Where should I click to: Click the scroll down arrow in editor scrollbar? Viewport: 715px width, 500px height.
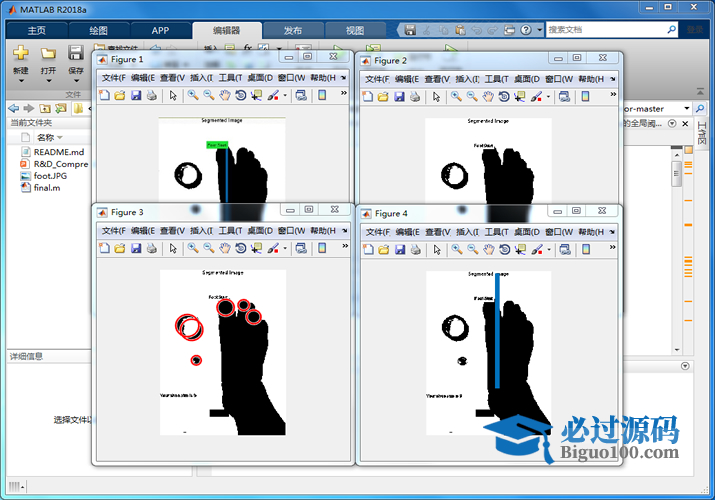[x=677, y=350]
